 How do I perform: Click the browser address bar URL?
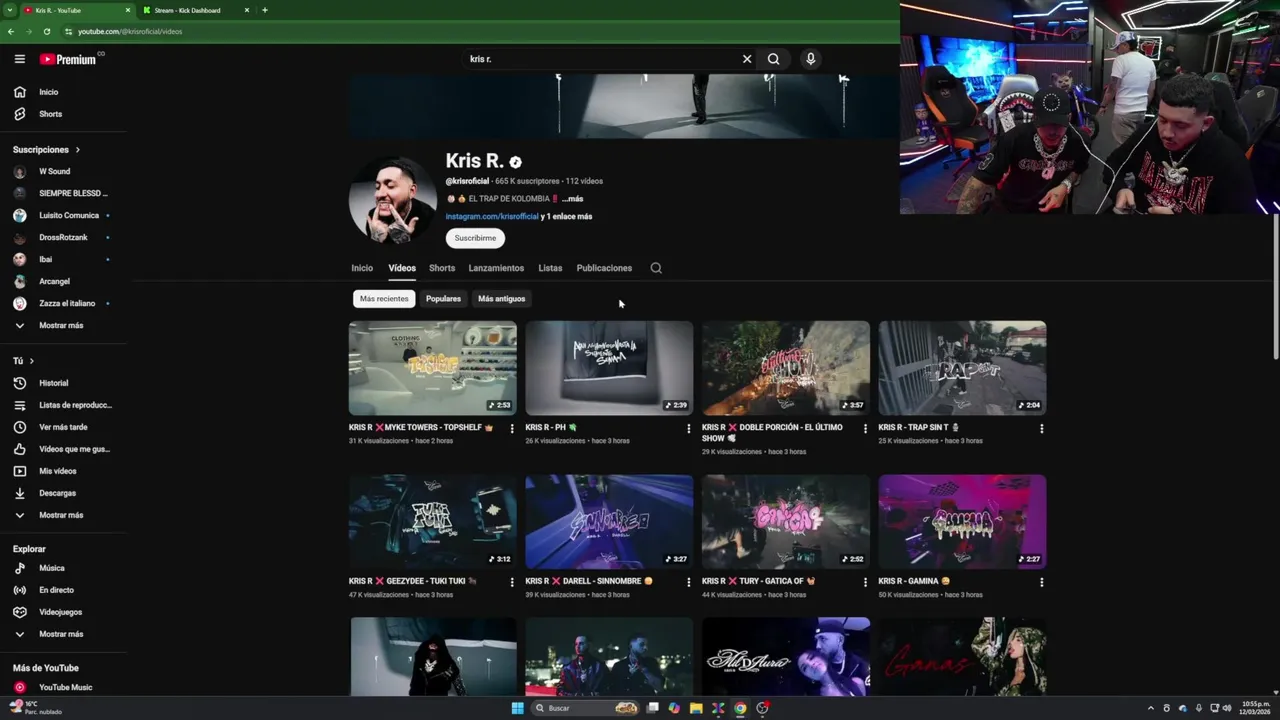tap(130, 31)
